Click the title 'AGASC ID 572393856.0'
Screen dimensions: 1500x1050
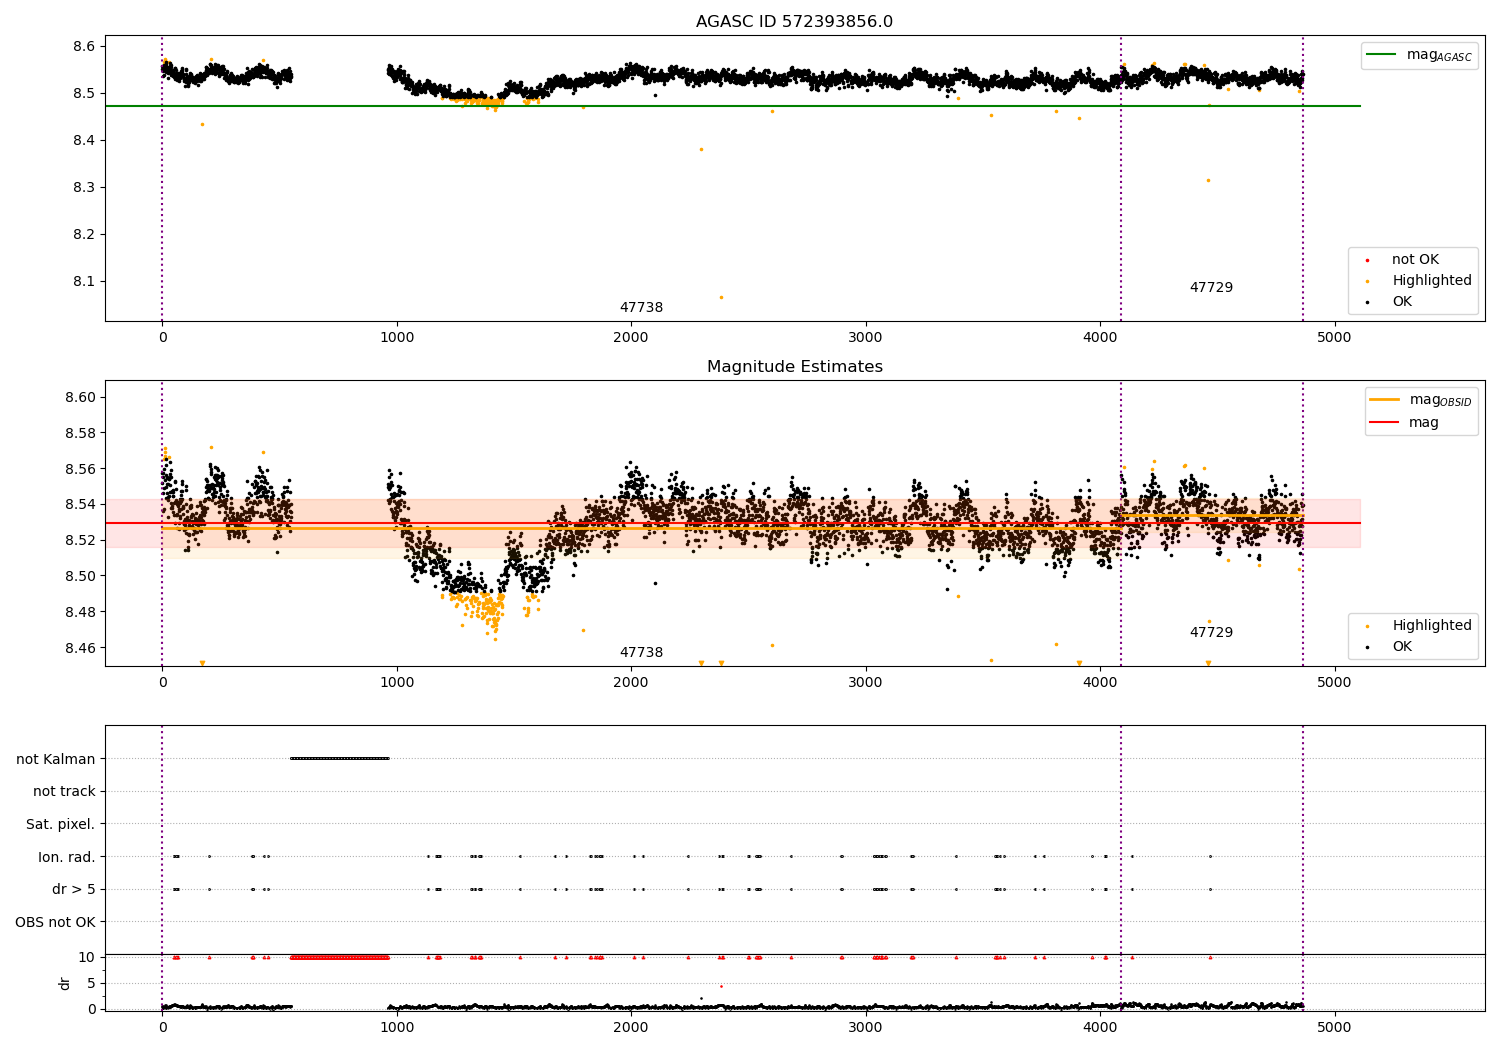794,22
